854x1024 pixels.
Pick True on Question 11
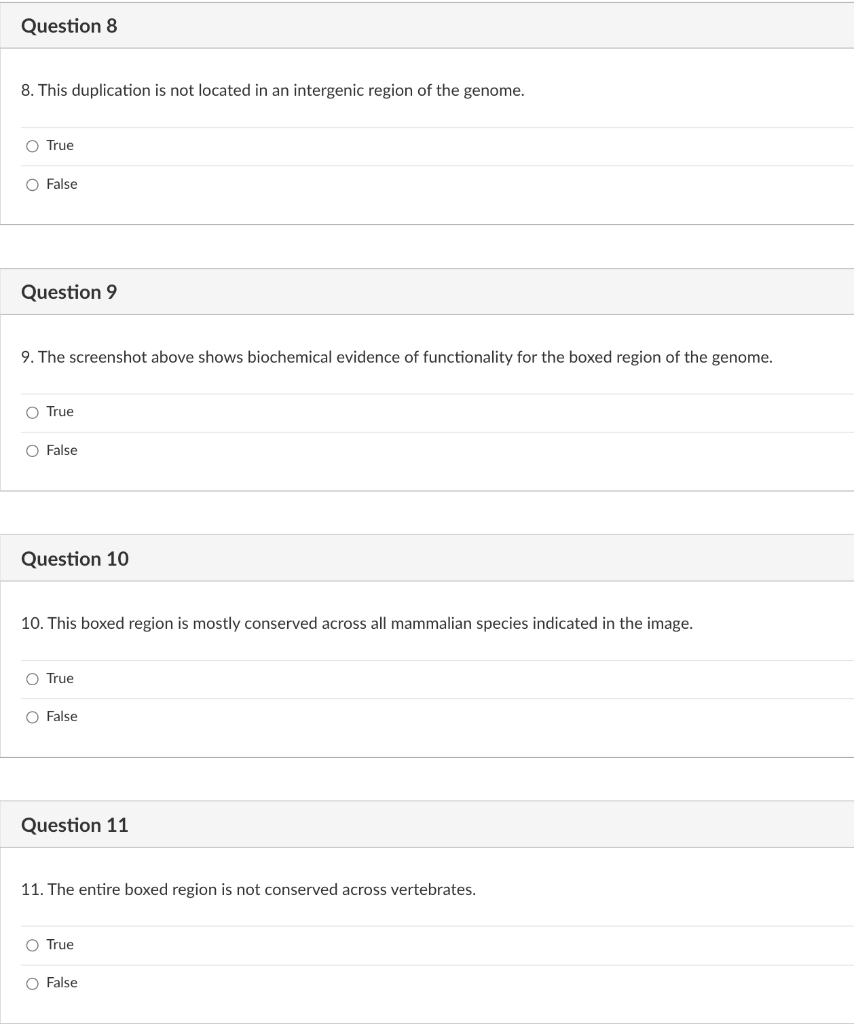point(32,944)
